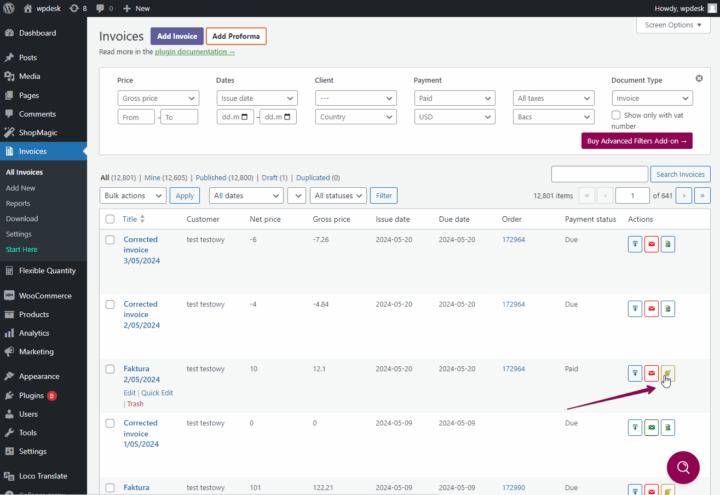
Task: Select Reports in the Invoices submenu
Action: point(18,203)
